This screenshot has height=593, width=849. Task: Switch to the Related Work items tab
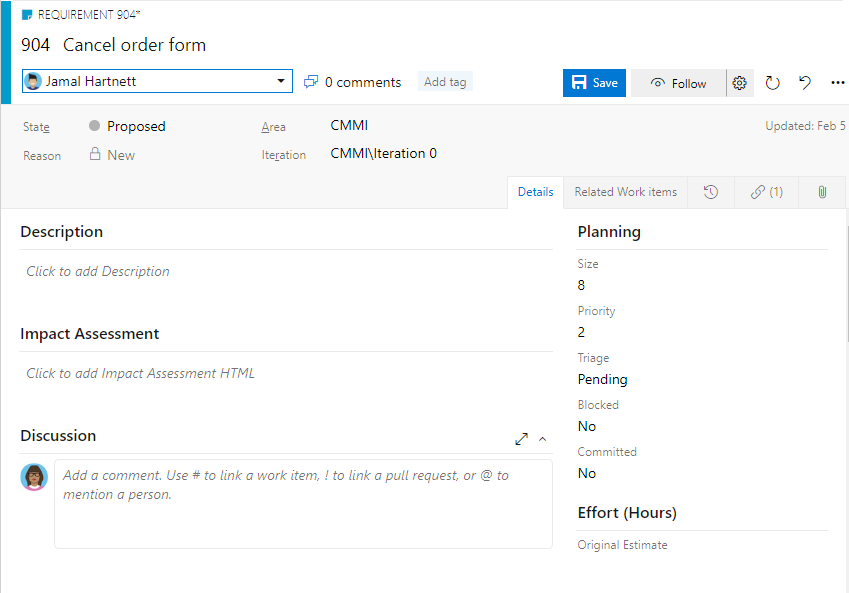624,191
